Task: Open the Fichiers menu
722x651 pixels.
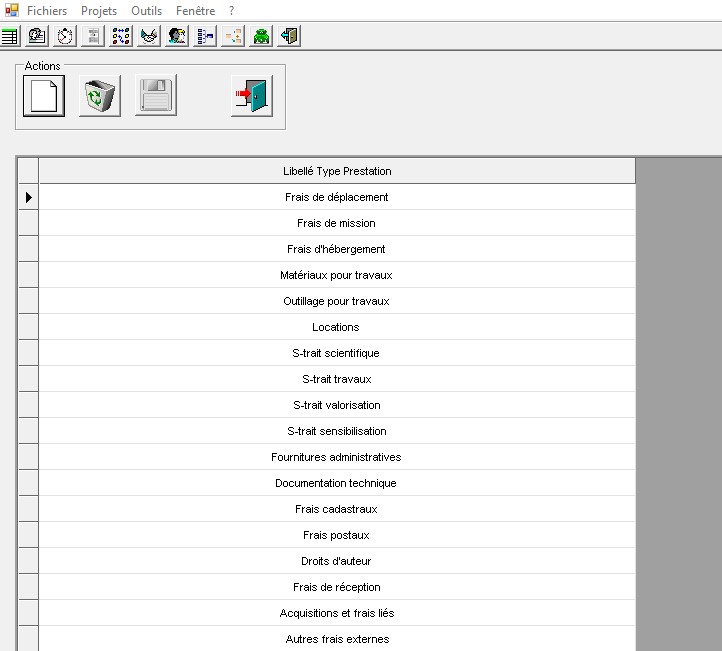Action: point(47,11)
